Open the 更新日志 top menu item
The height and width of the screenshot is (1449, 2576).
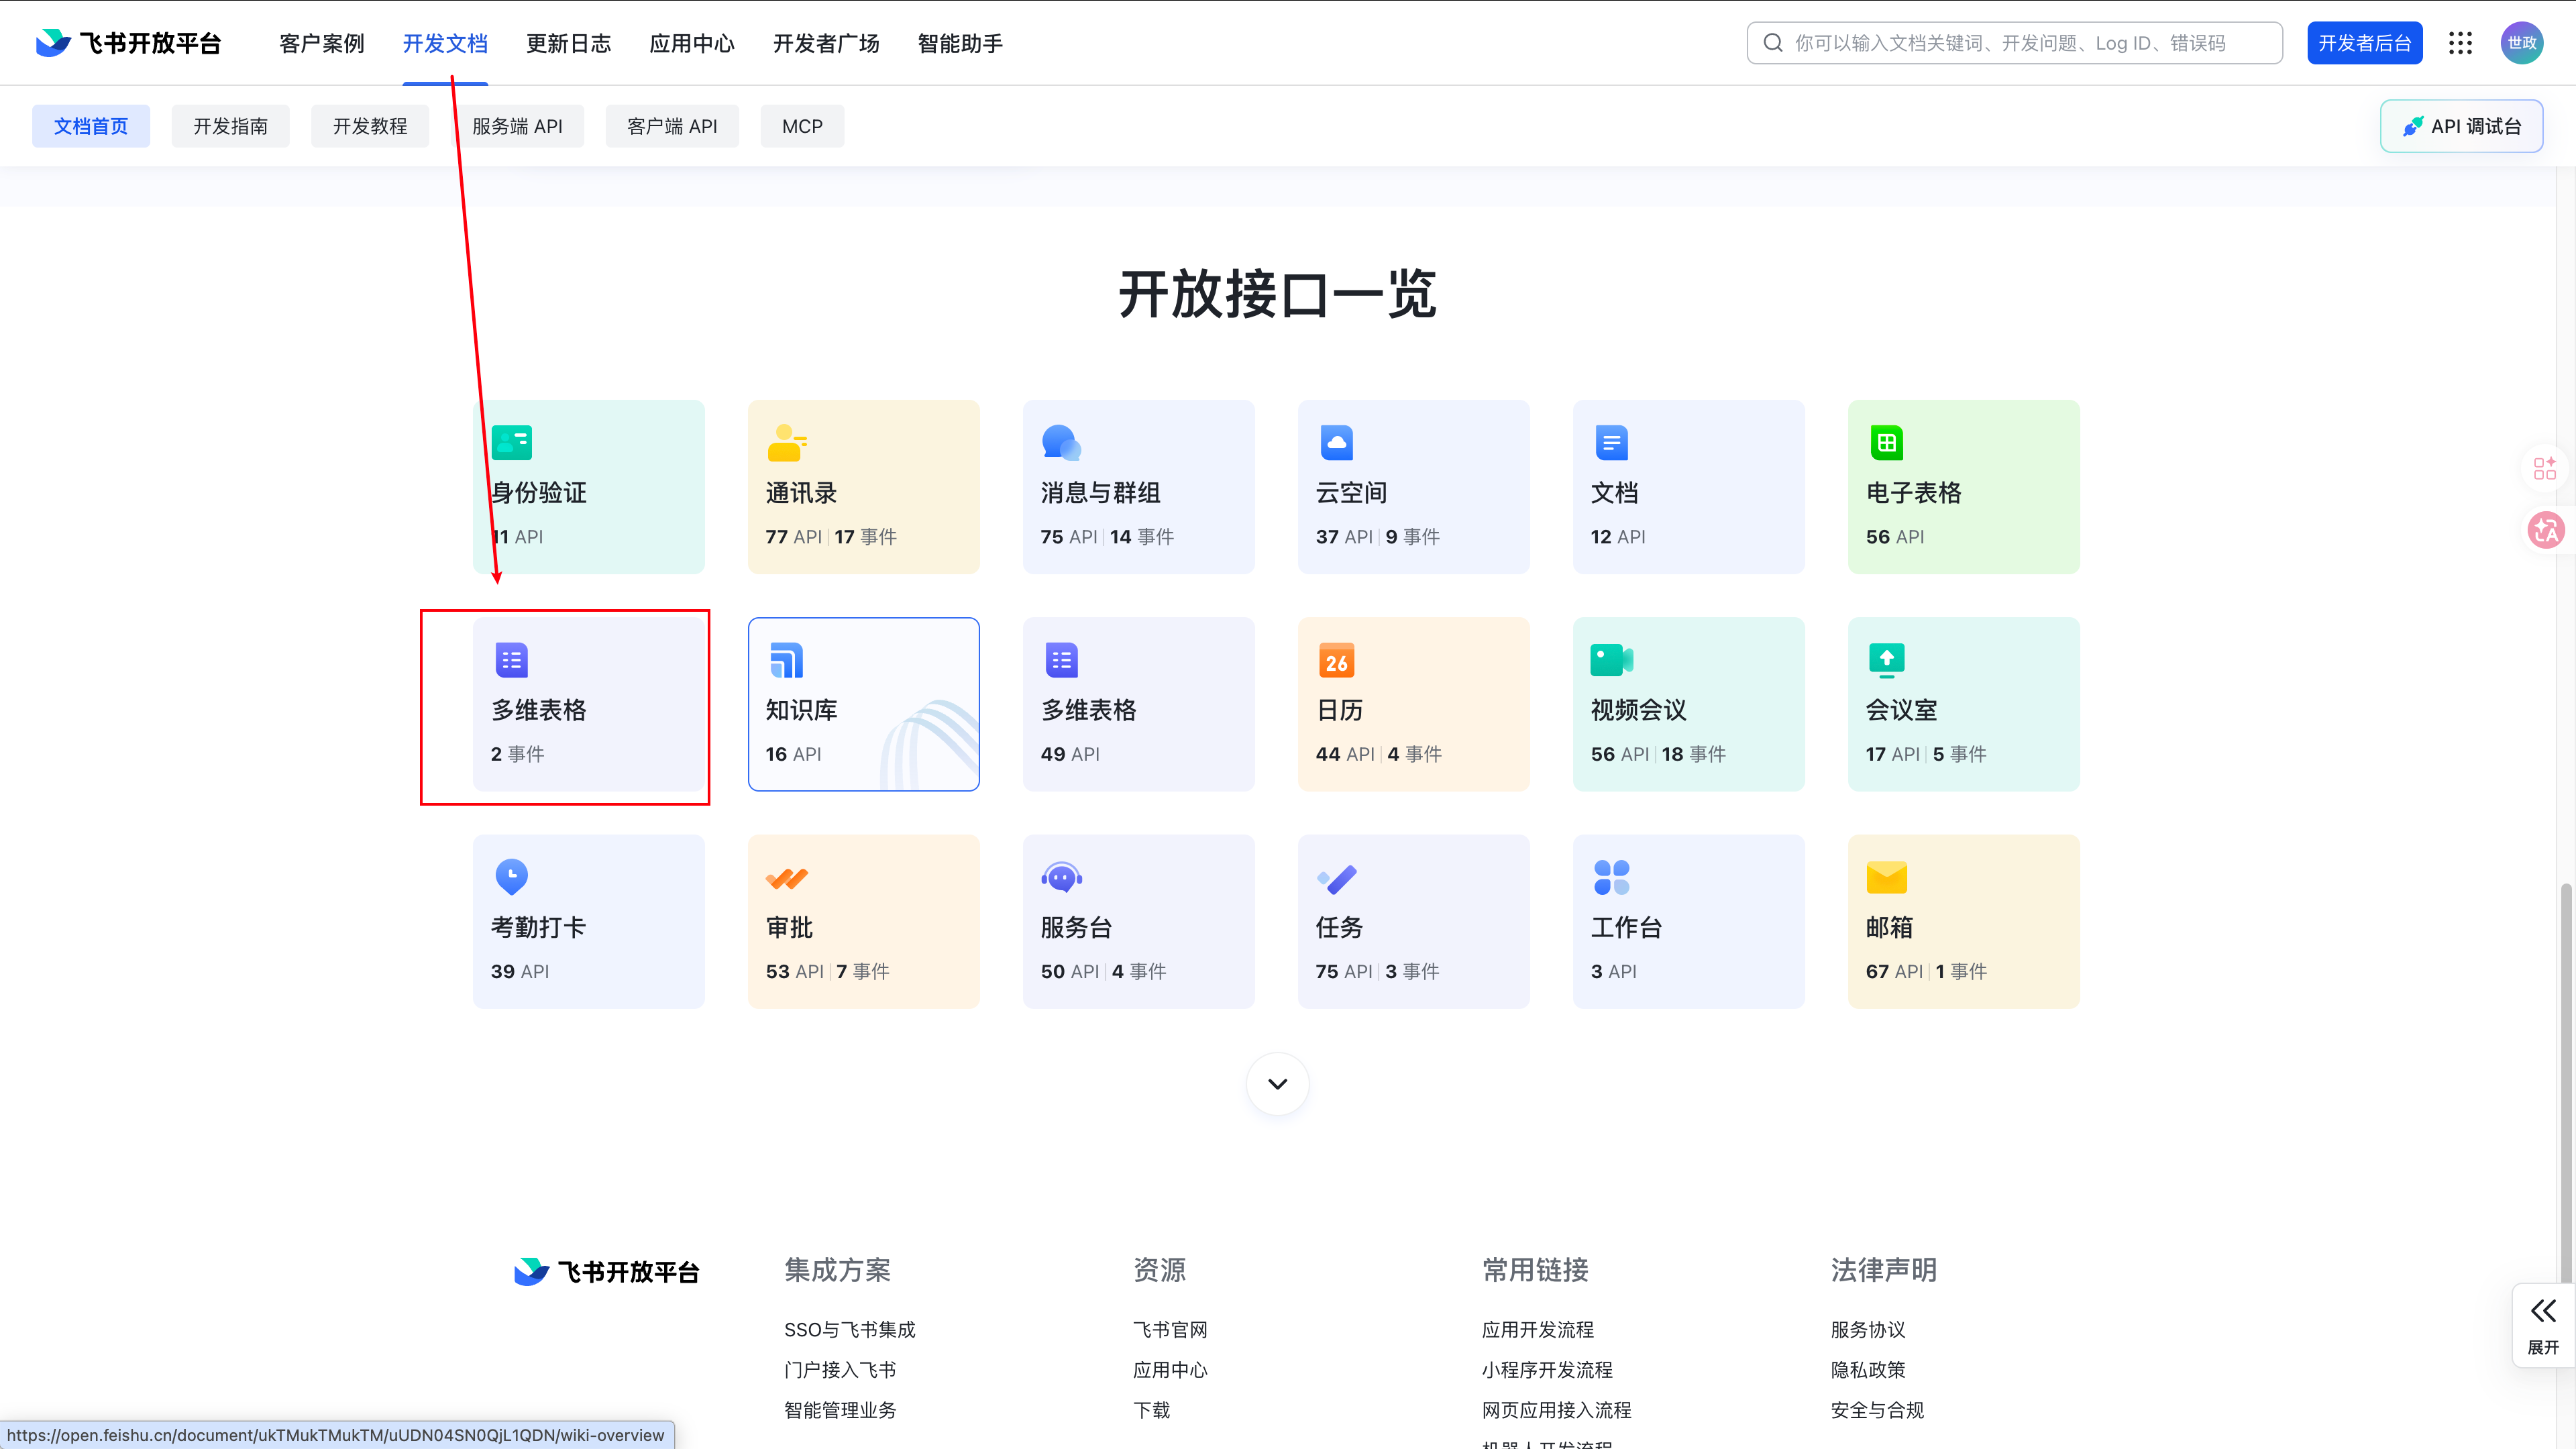pyautogui.click(x=568, y=43)
